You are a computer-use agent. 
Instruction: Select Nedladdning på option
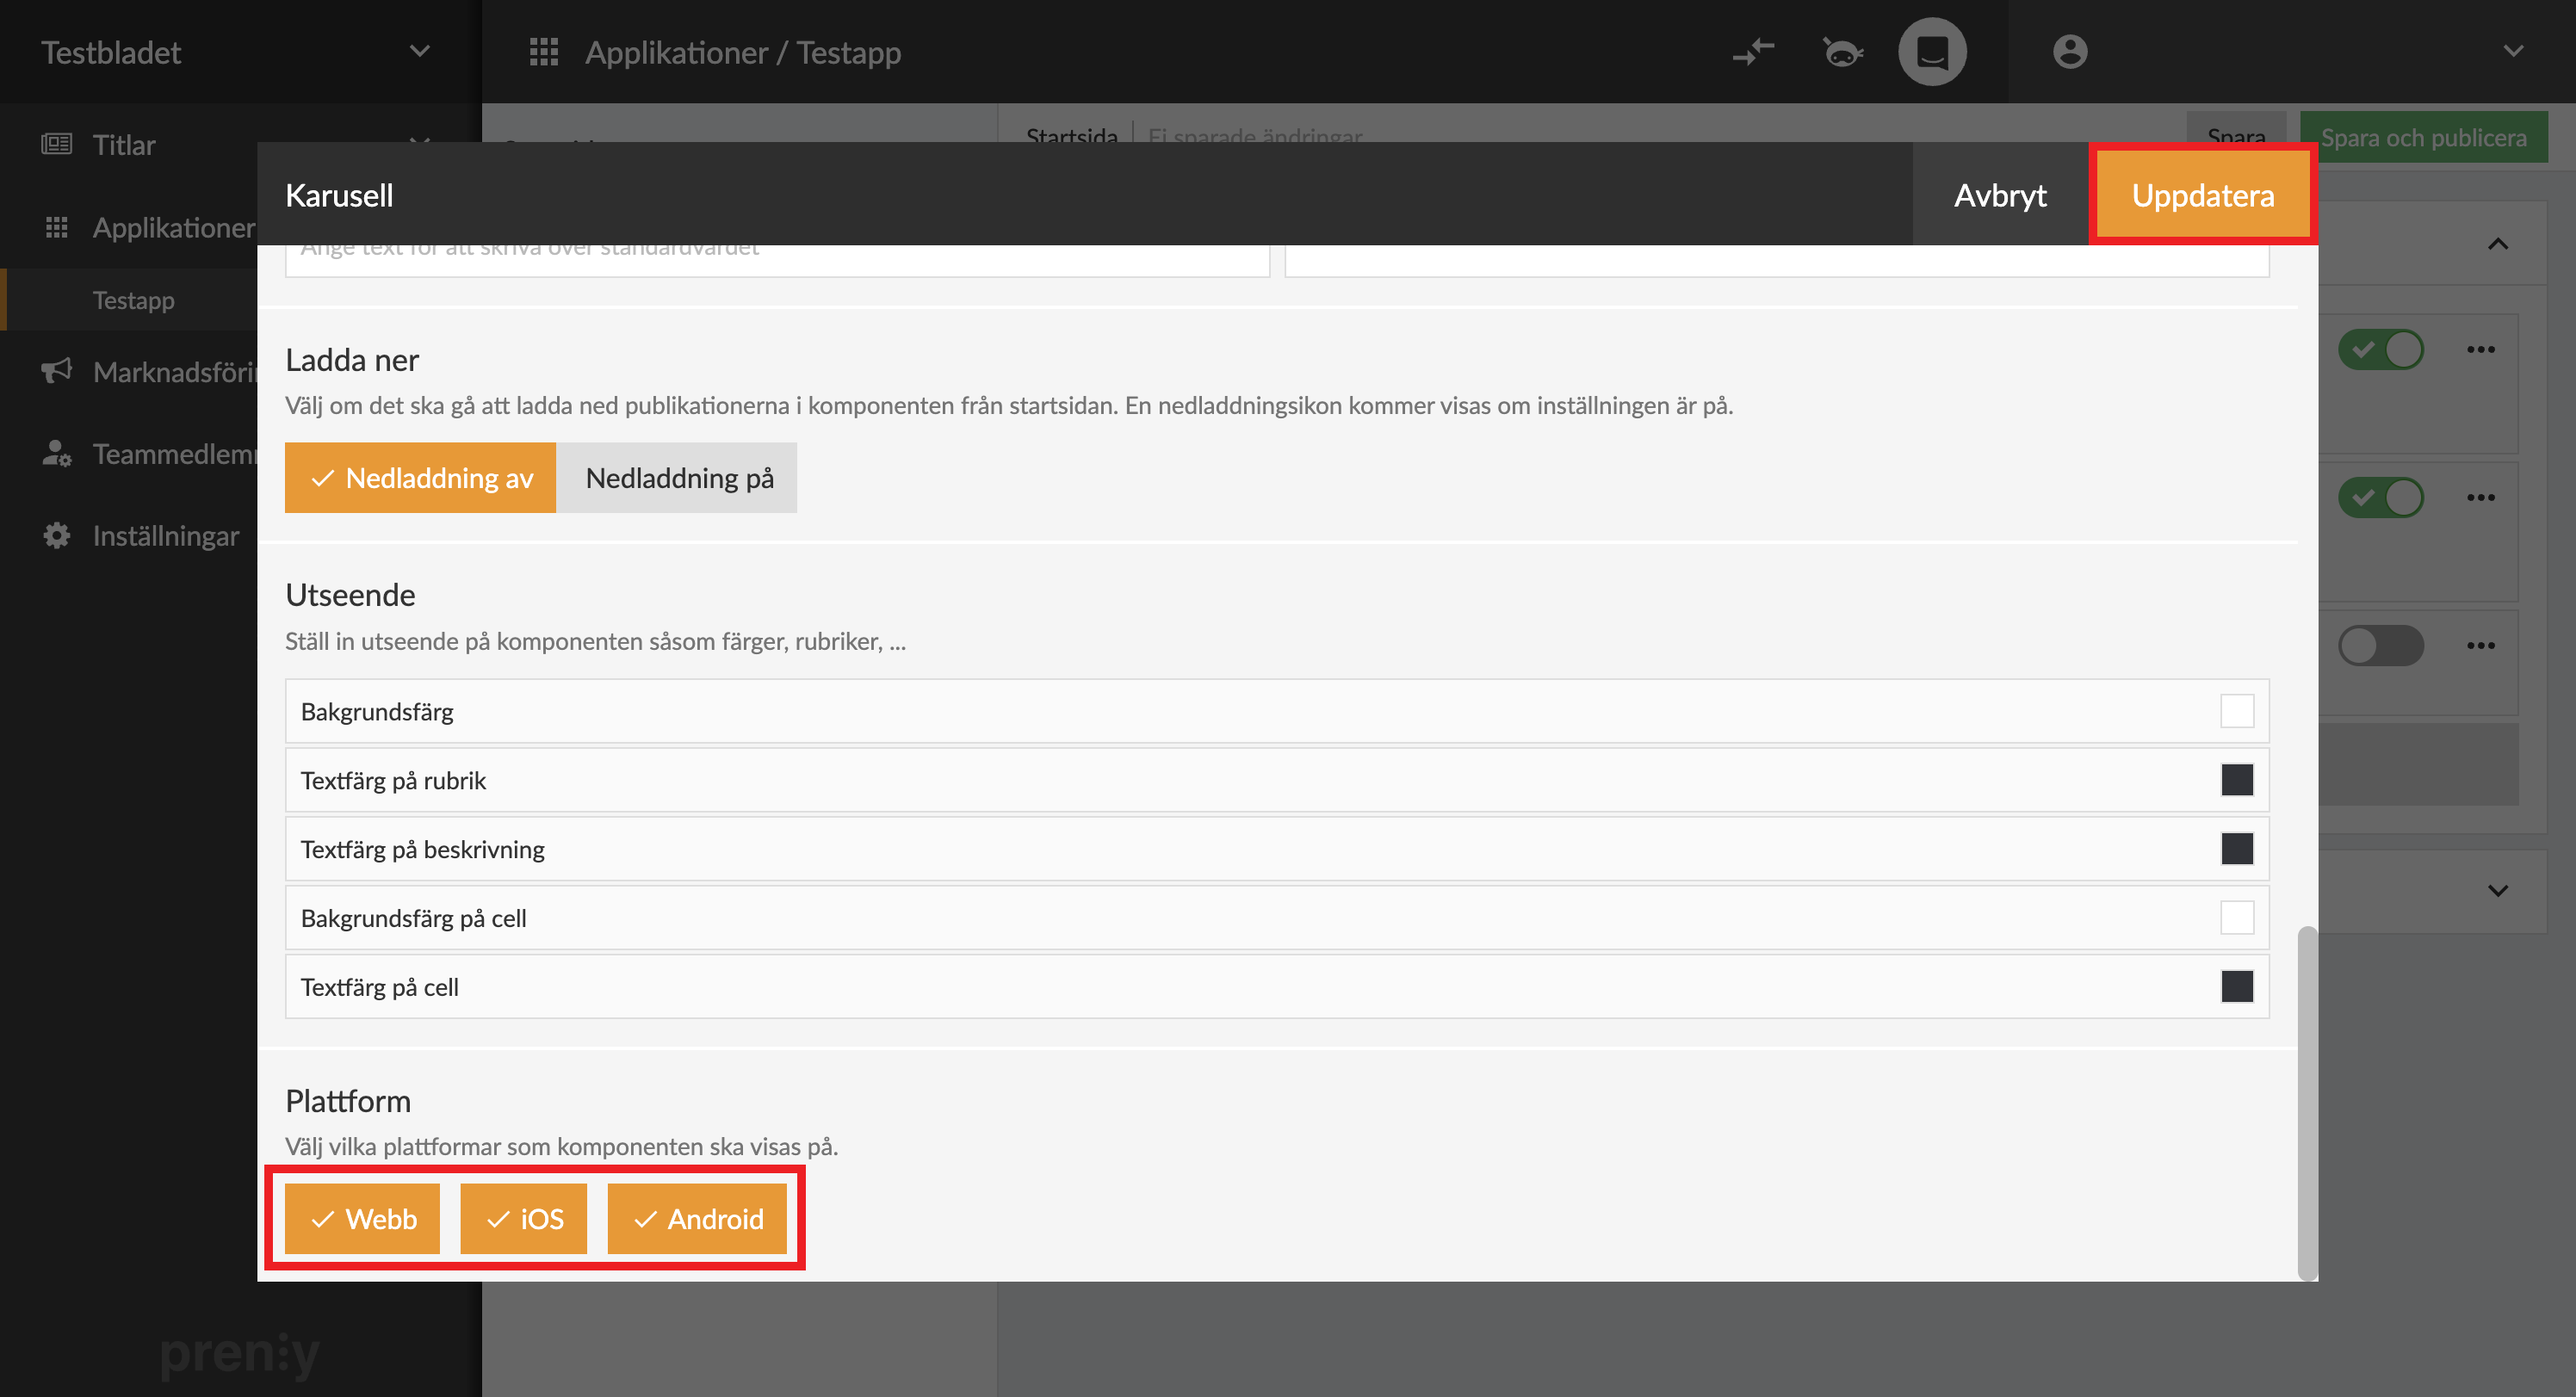tap(678, 478)
